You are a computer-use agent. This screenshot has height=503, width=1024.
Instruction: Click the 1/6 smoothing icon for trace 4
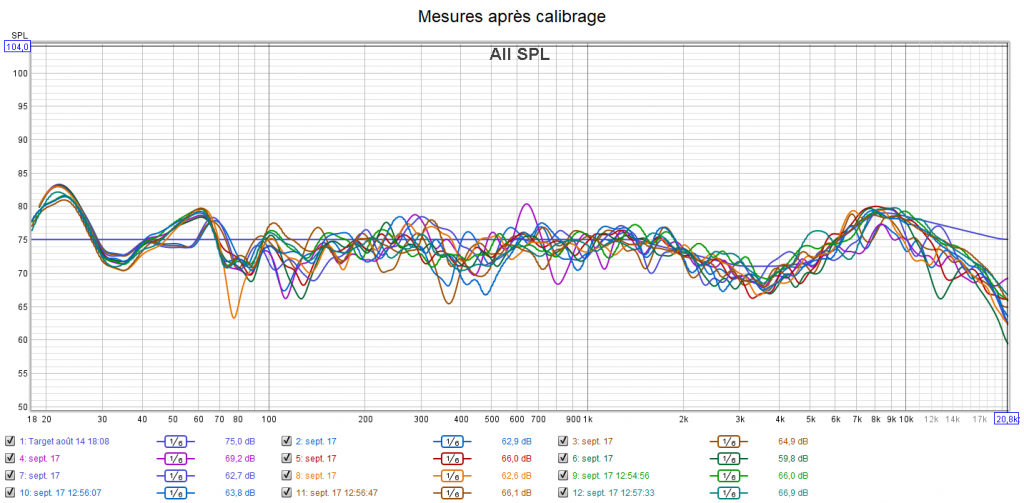(x=175, y=458)
